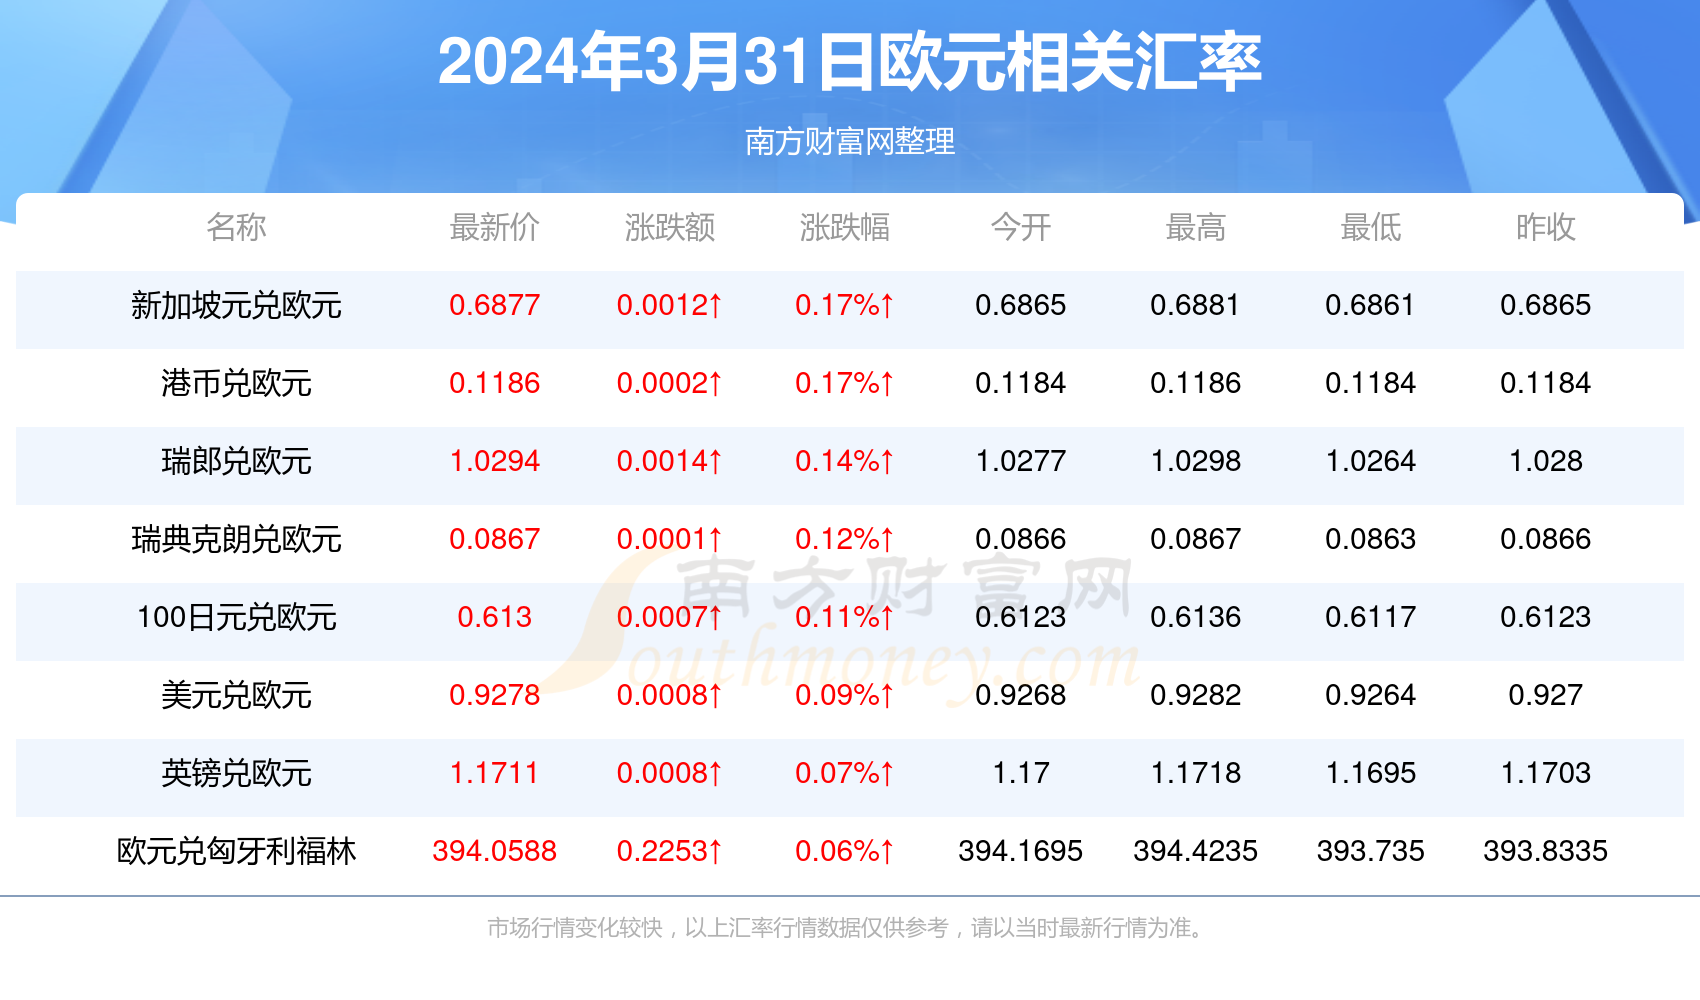Viewport: 1700px width, 1000px height.
Task: Click the row name 欧元兑匈牙利福林
Action: click(236, 851)
